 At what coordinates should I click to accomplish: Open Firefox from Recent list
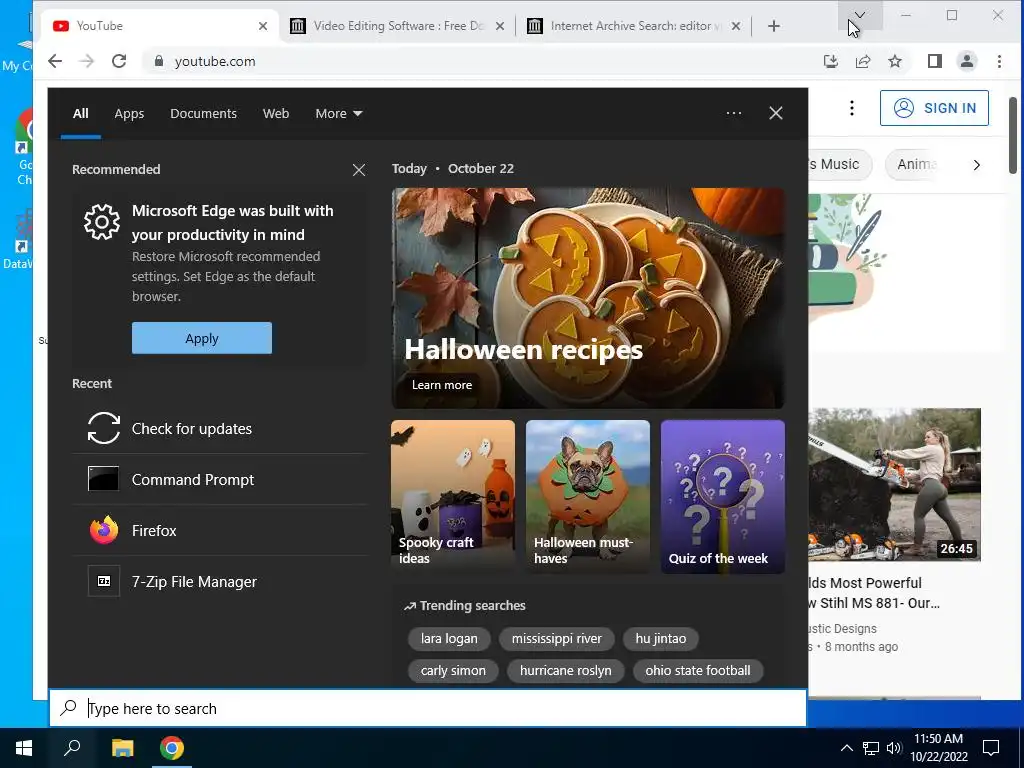click(x=220, y=530)
